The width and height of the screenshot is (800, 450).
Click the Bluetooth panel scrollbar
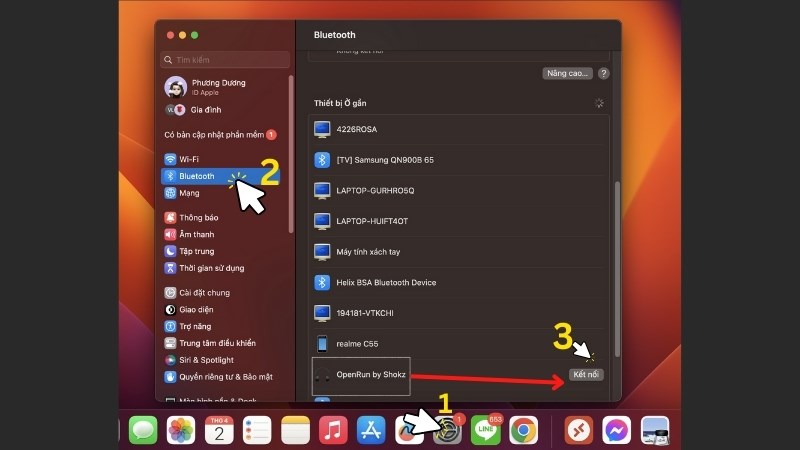click(x=617, y=269)
